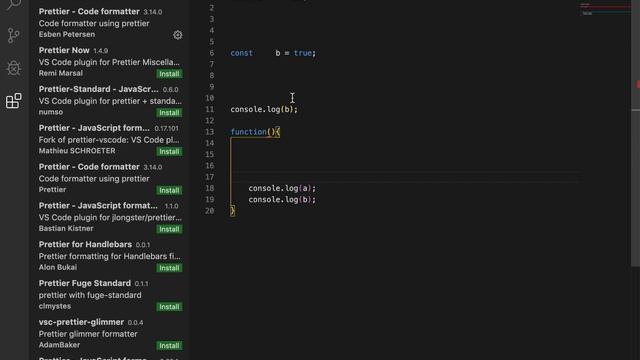Open the Extensions view icon
Image resolution: width=640 pixels, height=360 pixels.
13,101
